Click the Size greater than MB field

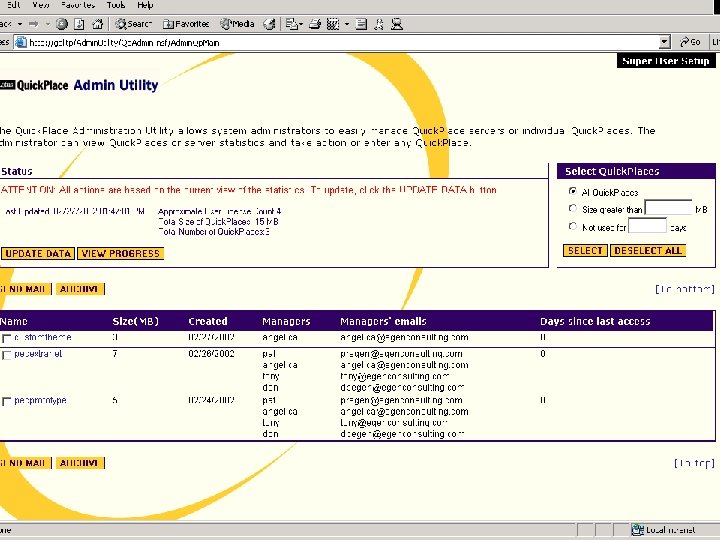pyautogui.click(x=669, y=208)
